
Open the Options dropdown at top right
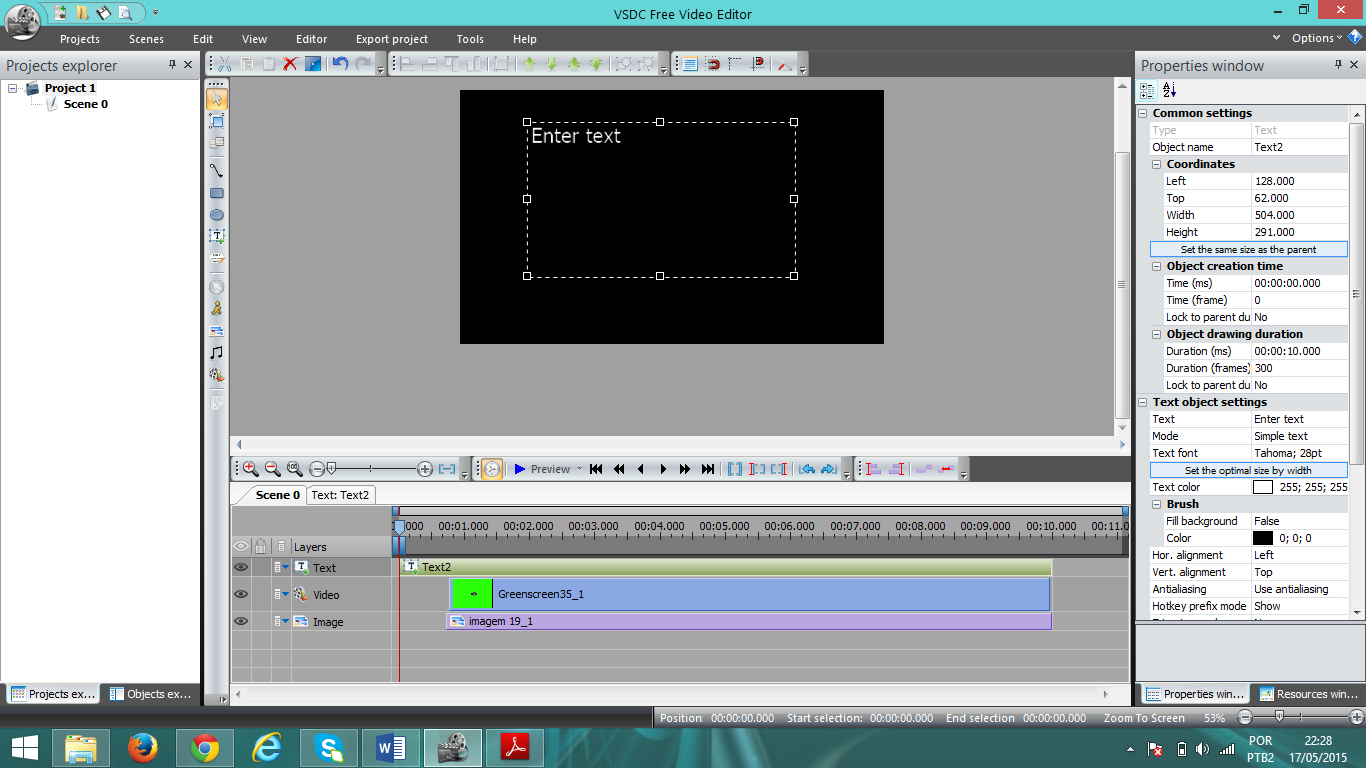click(x=1317, y=38)
